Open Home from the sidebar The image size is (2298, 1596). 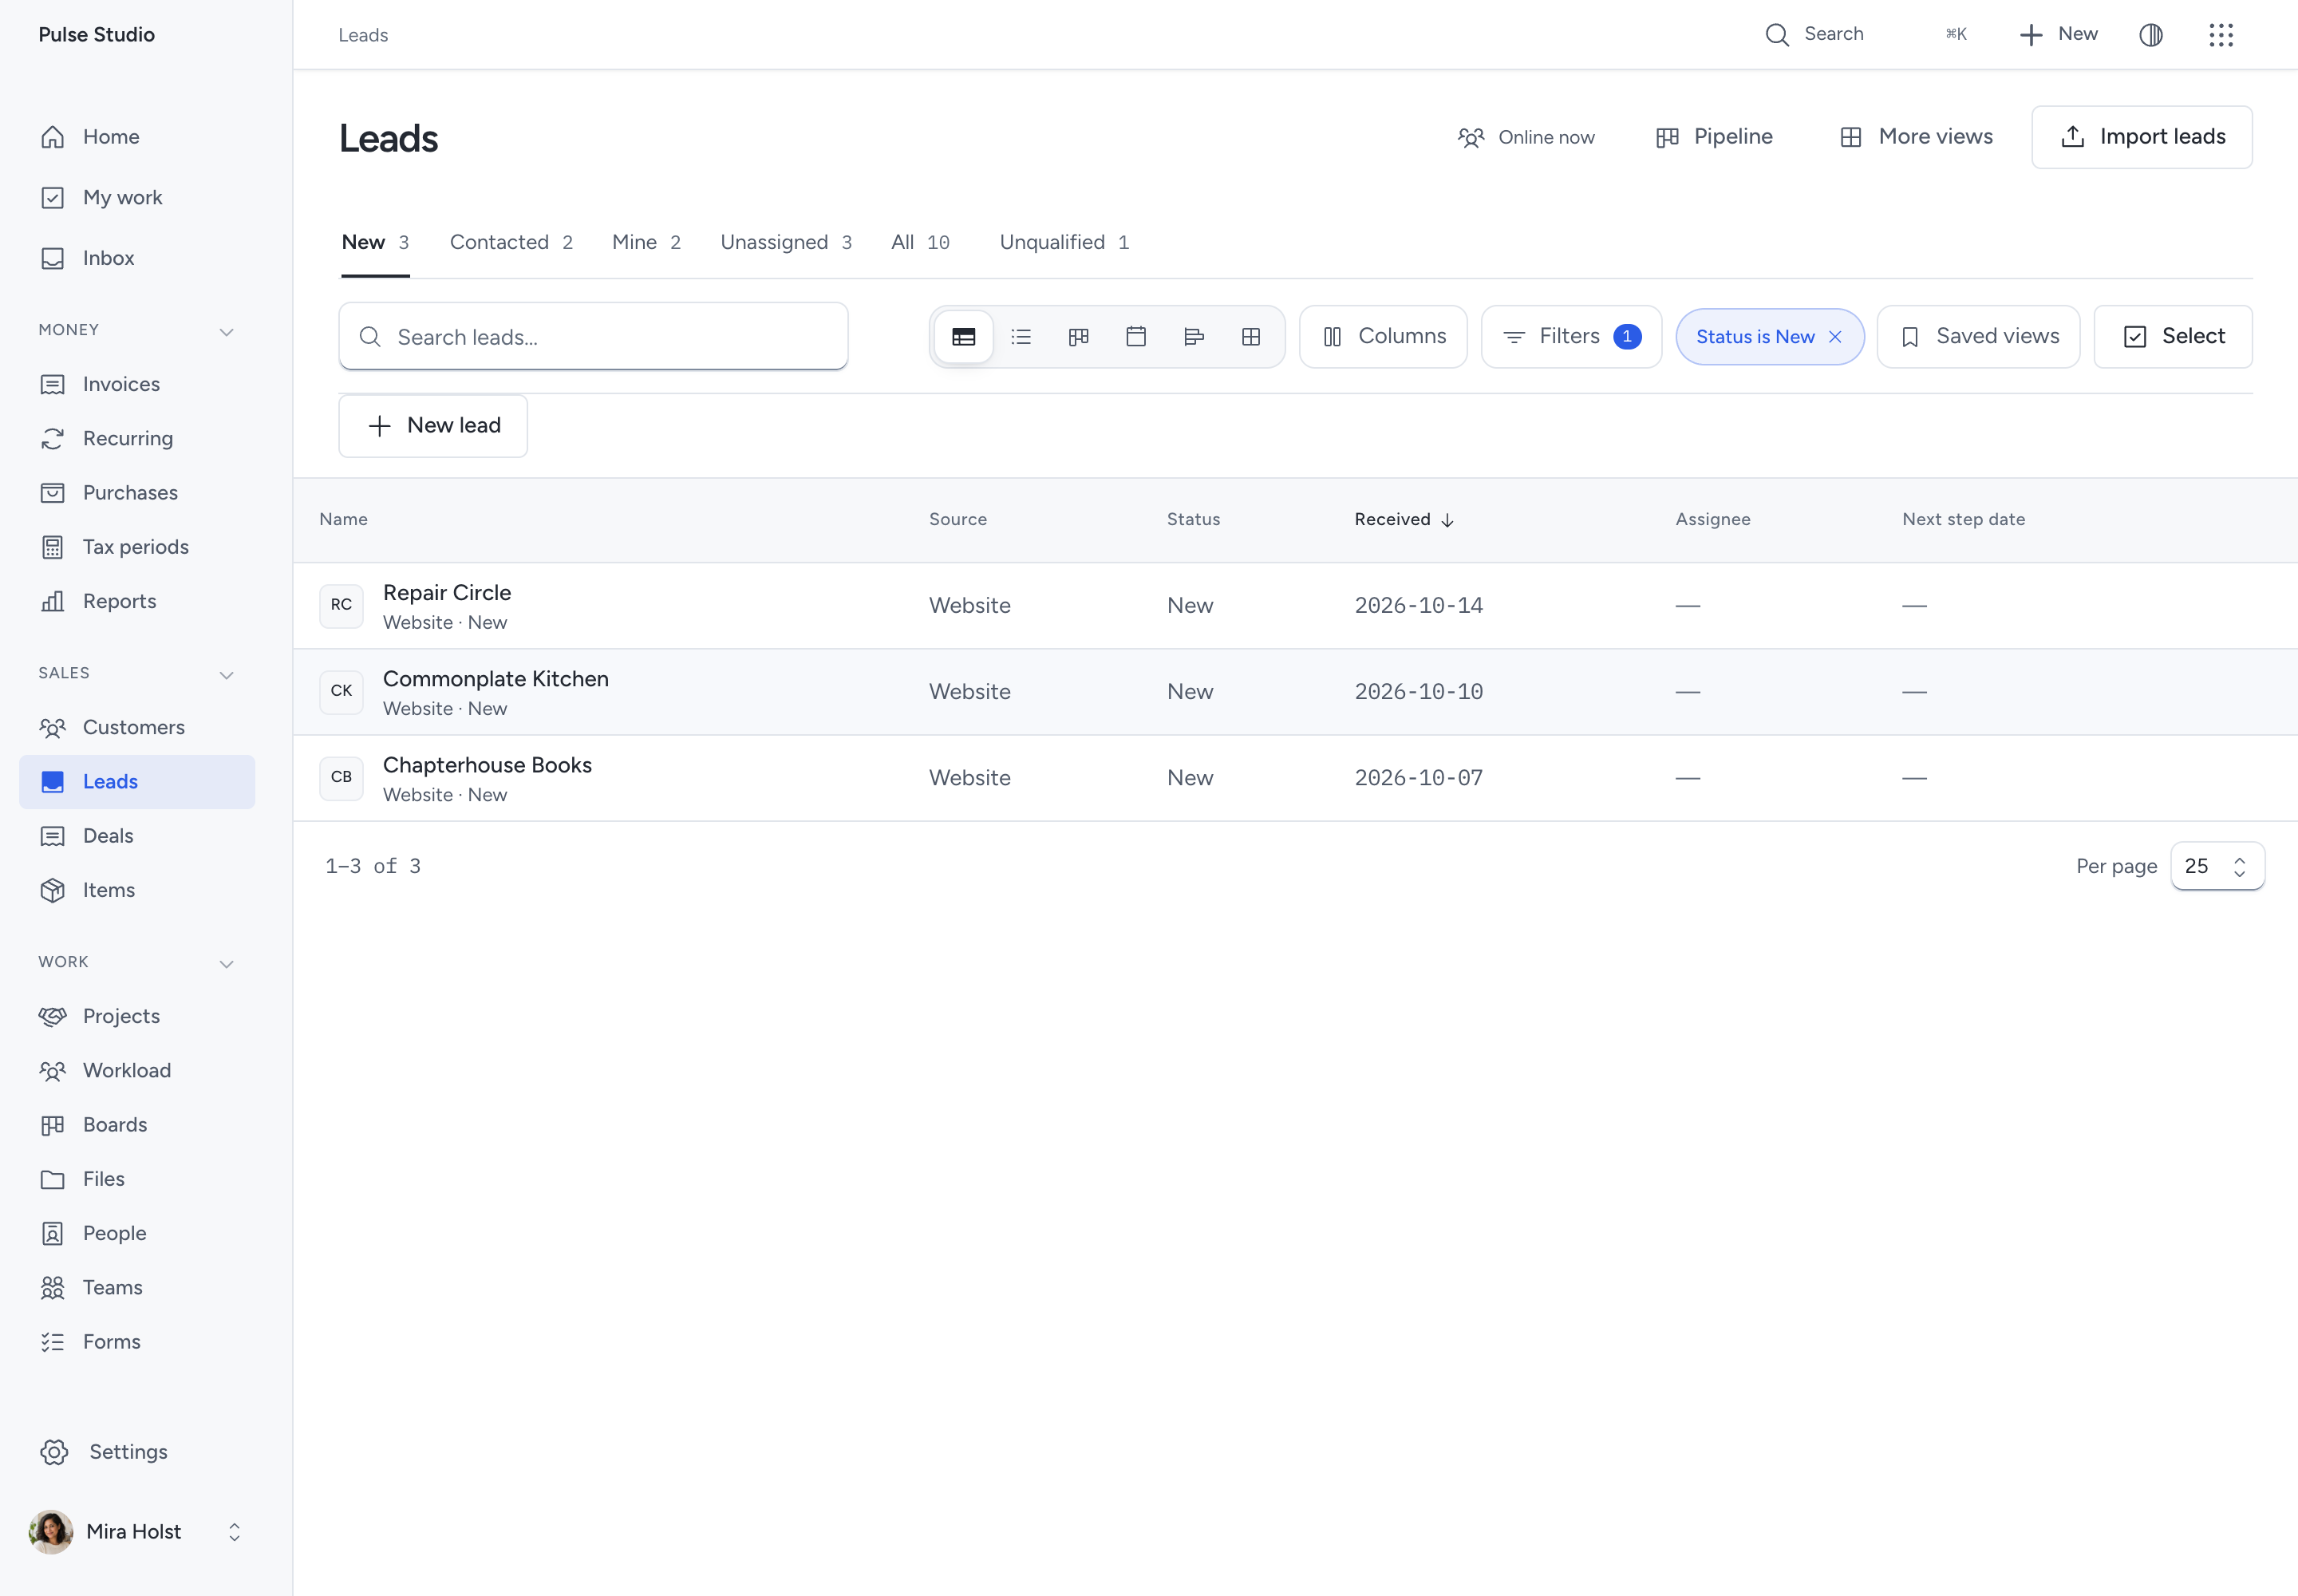[x=137, y=137]
